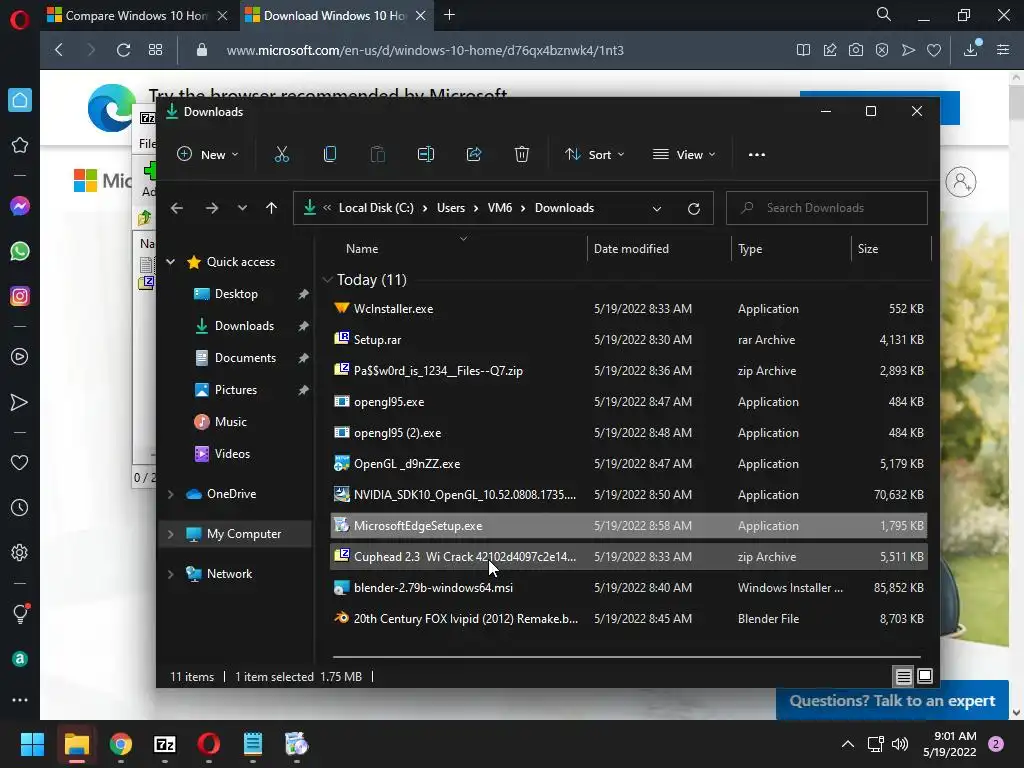Screen dimensions: 1024x768
Task: Click the Search Downloads field
Action: point(827,208)
